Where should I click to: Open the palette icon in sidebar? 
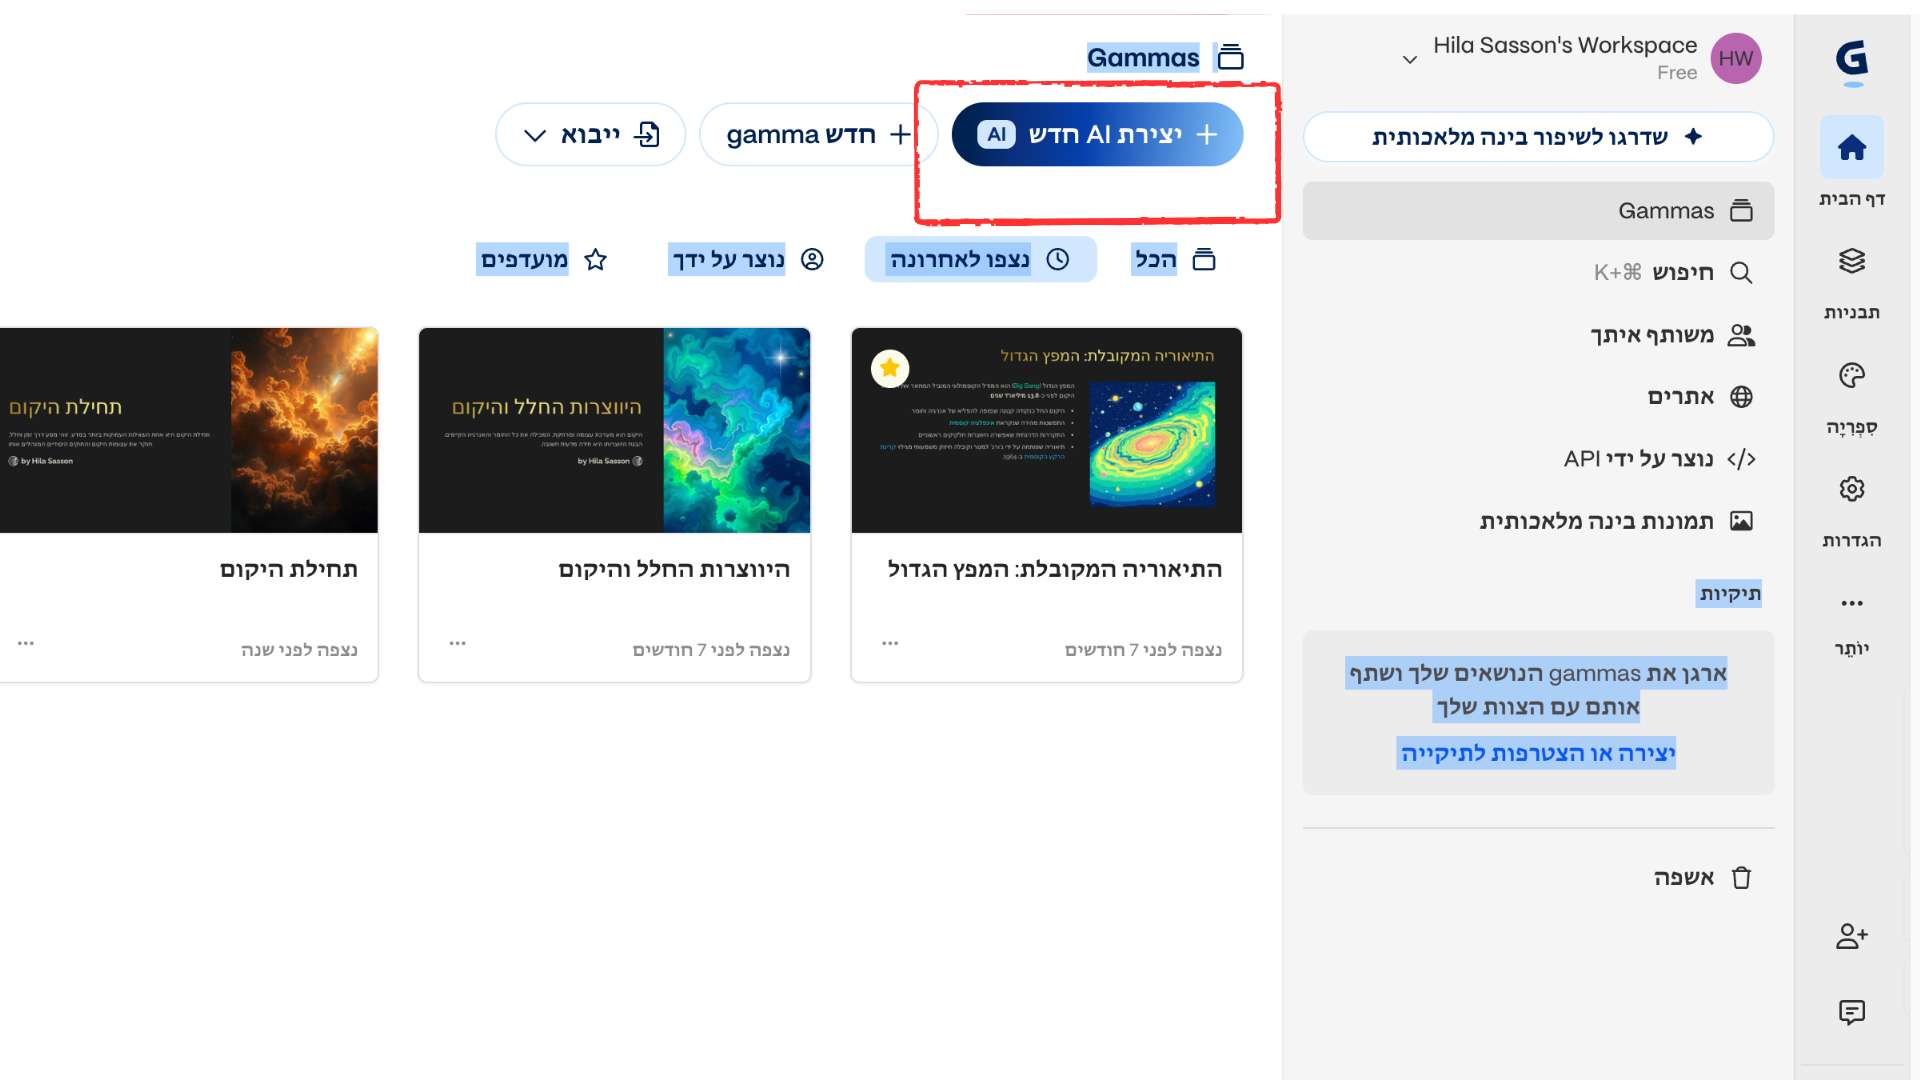click(x=1851, y=376)
